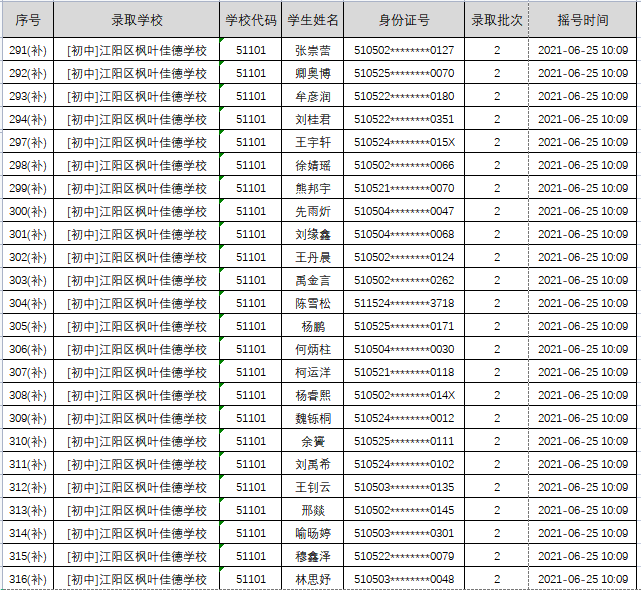Select ID cell 510502********0127
Screen dimensions: 641x590
tap(404, 50)
